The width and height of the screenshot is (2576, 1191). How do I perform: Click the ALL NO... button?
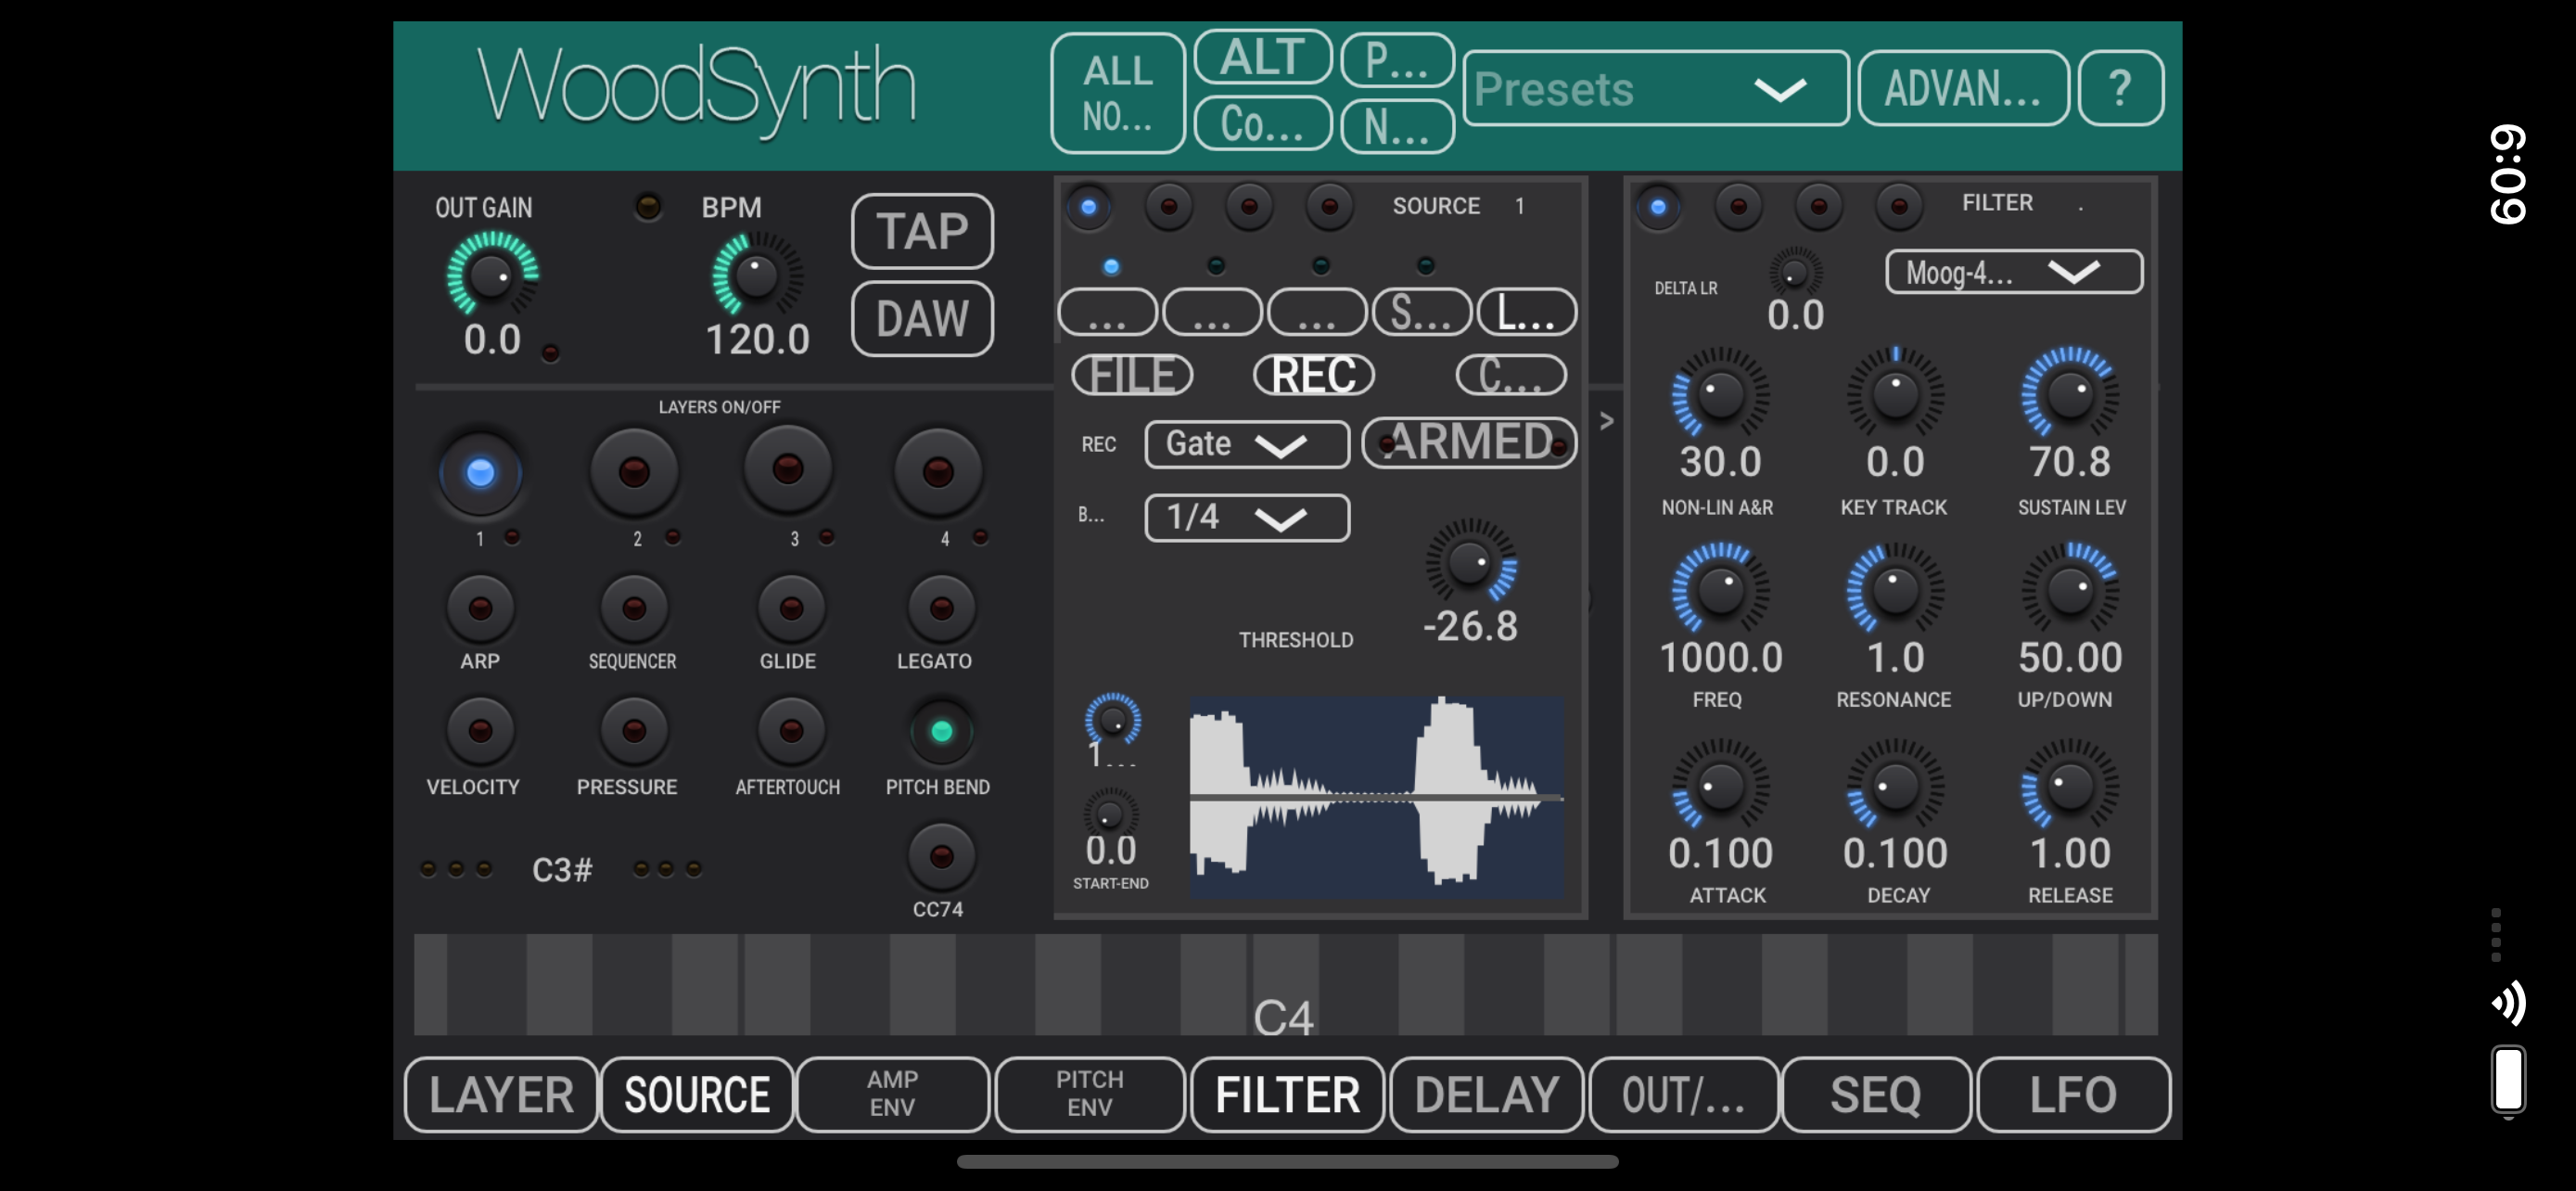pos(1118,93)
